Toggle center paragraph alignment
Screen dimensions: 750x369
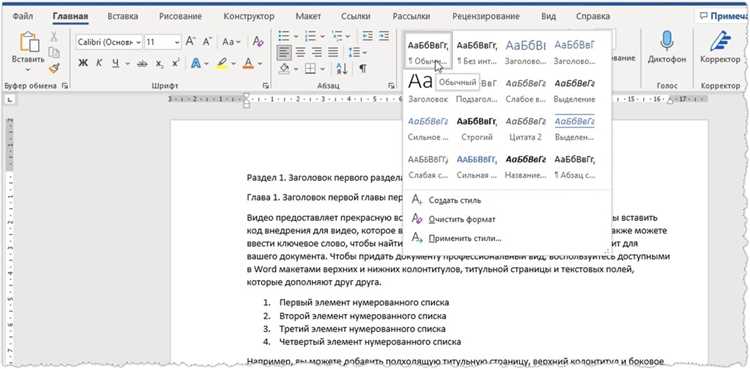pos(300,52)
